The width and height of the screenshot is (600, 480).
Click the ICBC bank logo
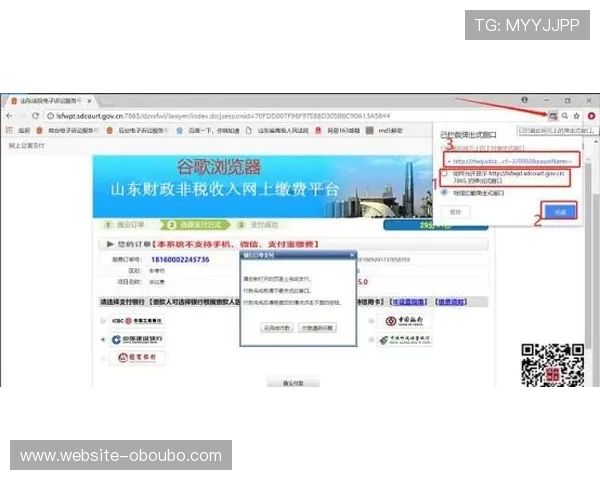pos(137,321)
